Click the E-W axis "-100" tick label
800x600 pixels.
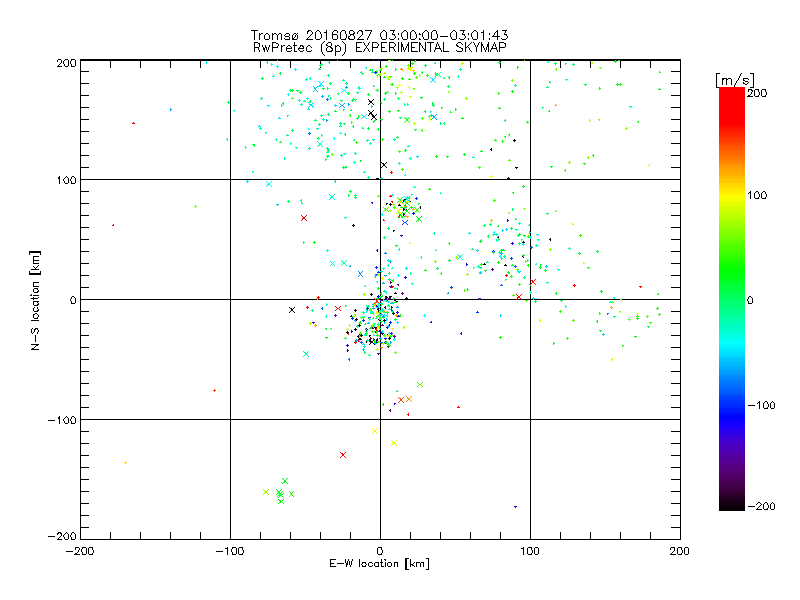point(230,551)
